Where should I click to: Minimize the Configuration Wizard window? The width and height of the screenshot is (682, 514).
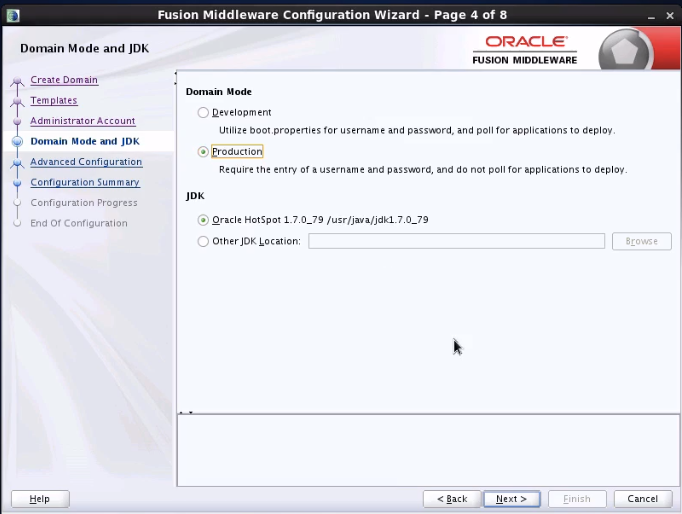(x=651, y=16)
